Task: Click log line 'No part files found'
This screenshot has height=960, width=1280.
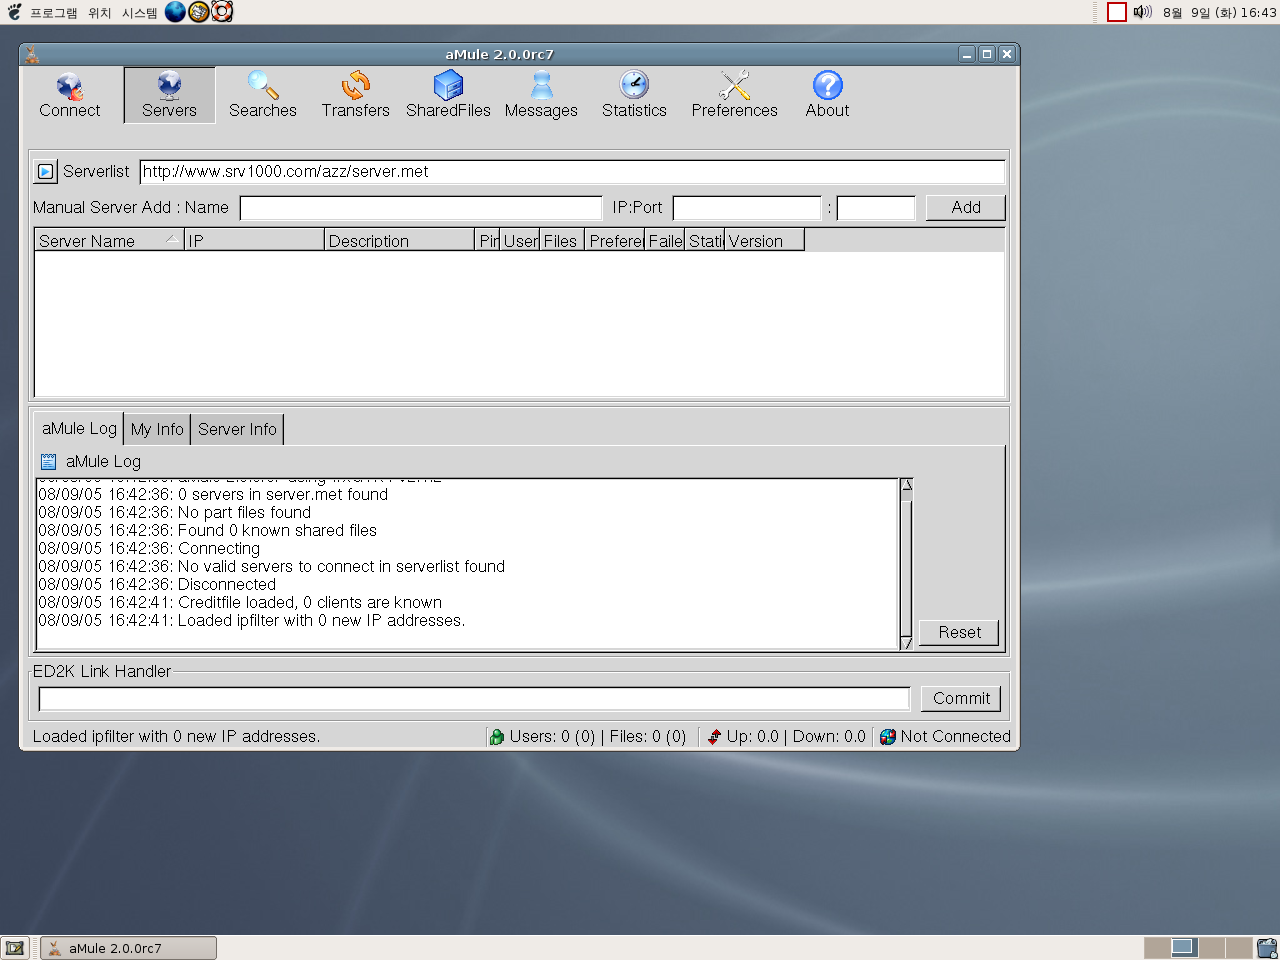Action: click(x=175, y=512)
